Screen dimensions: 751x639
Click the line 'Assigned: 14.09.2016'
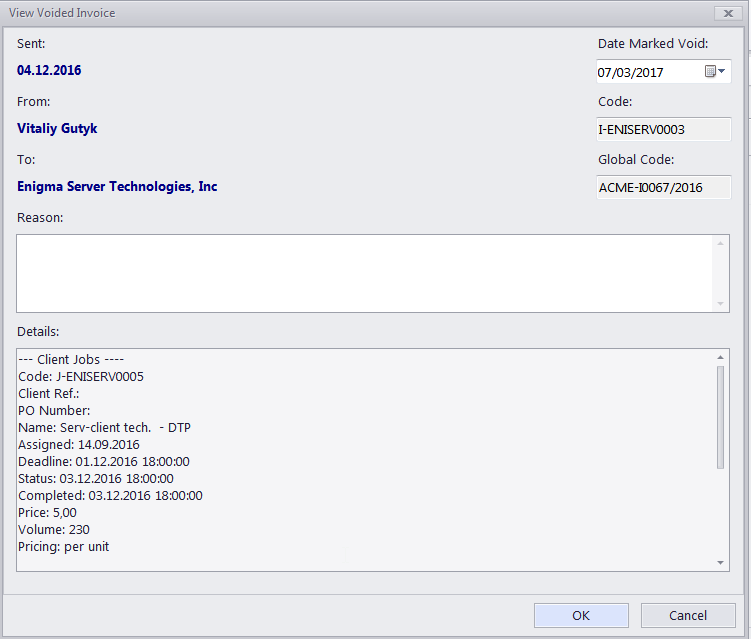click(x=79, y=445)
